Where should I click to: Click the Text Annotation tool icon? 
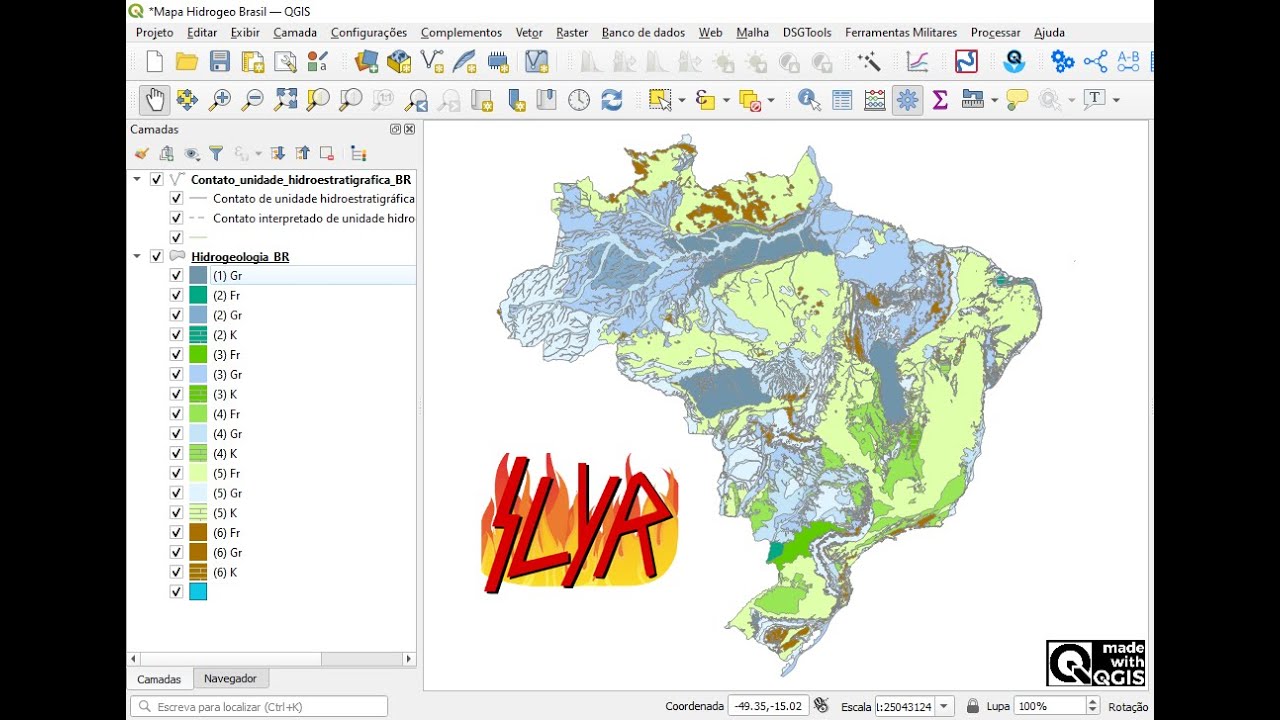(1095, 100)
